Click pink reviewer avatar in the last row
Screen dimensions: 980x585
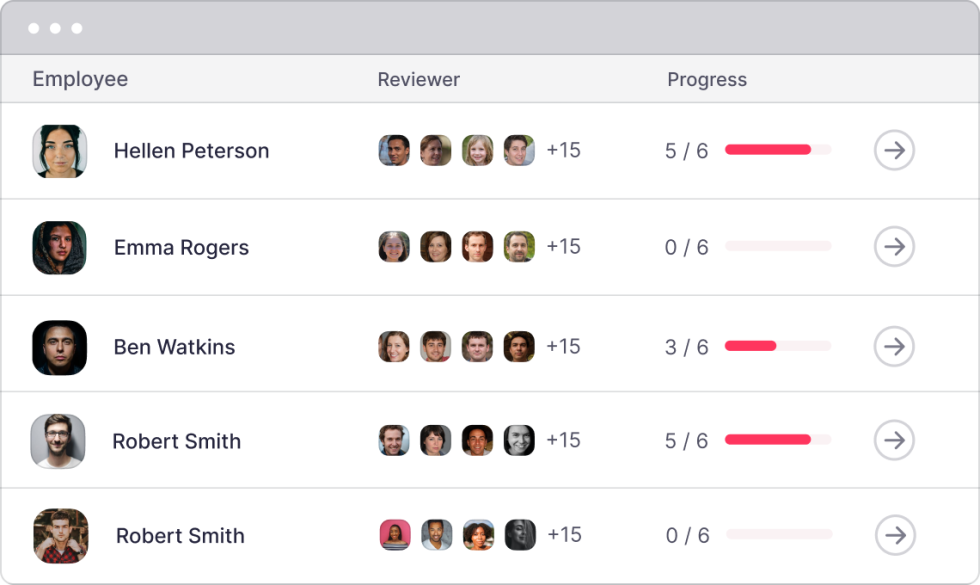[395, 535]
